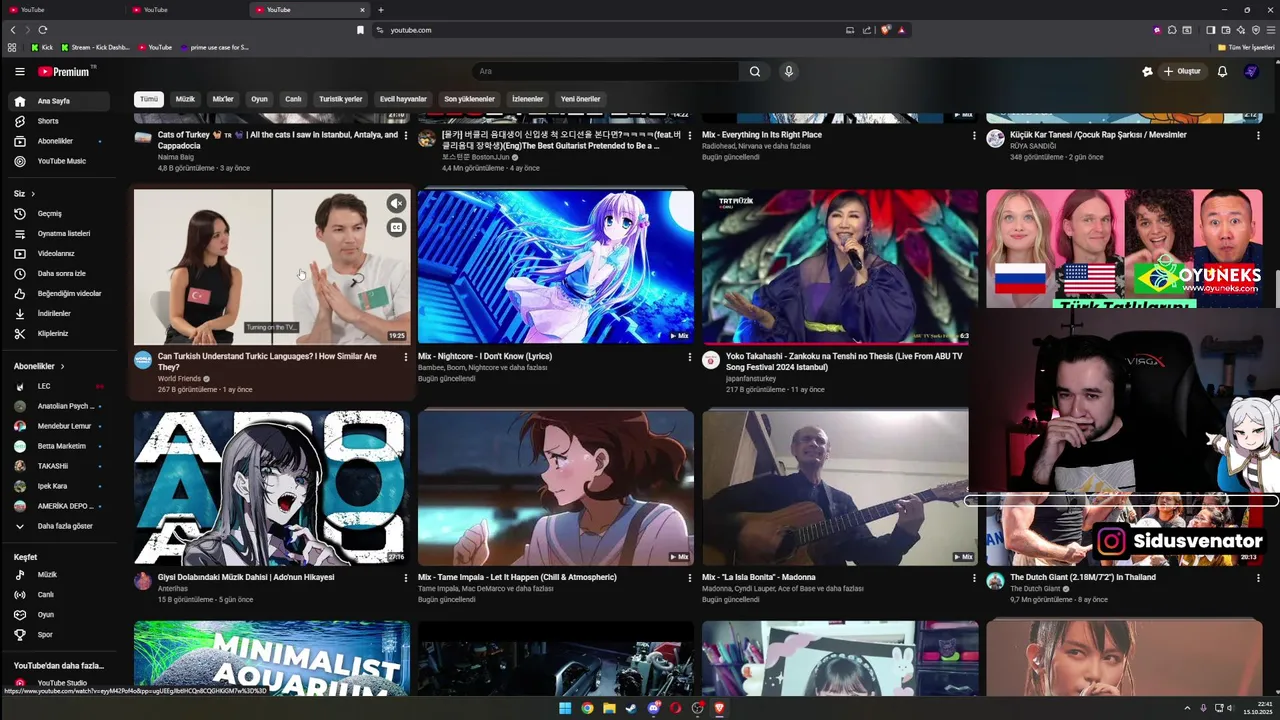Open options for The Dutch Giant video
The height and width of the screenshot is (720, 1280).
tap(1258, 578)
